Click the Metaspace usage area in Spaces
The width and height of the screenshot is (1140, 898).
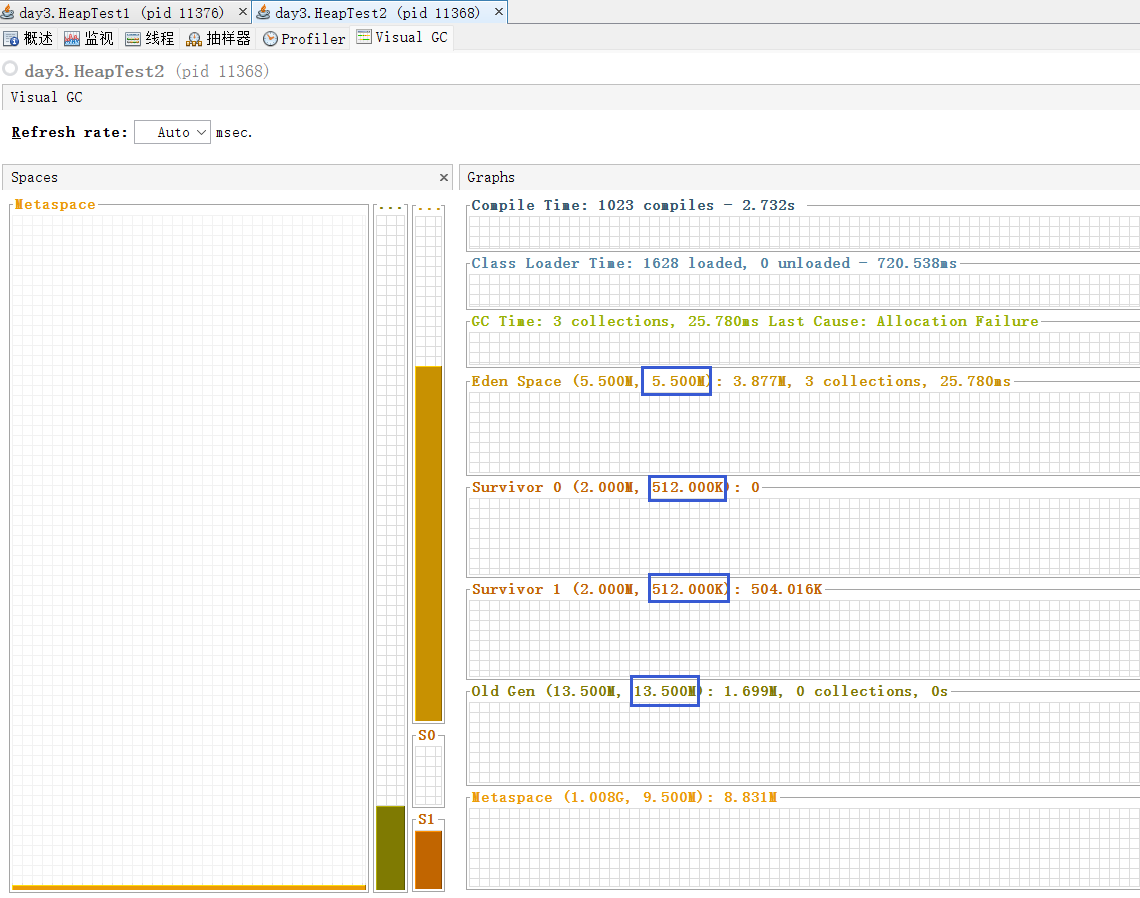click(190, 550)
